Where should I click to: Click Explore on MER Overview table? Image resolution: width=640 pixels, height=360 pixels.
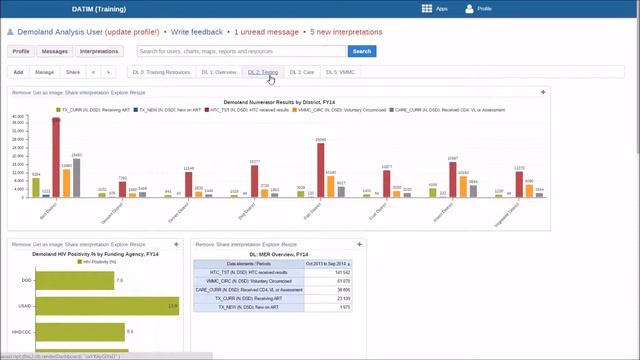pyautogui.click(x=271, y=244)
